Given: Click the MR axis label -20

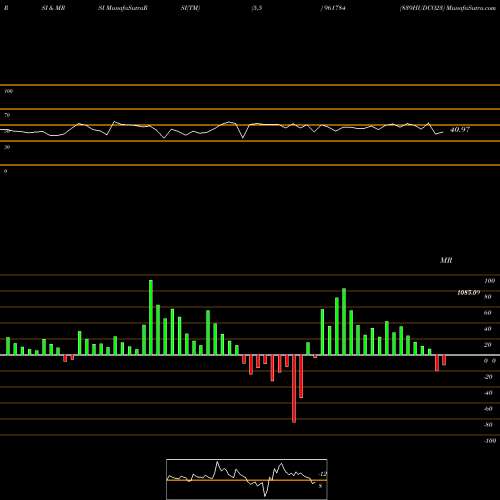Looking at the screenshot, I should coord(488,377).
